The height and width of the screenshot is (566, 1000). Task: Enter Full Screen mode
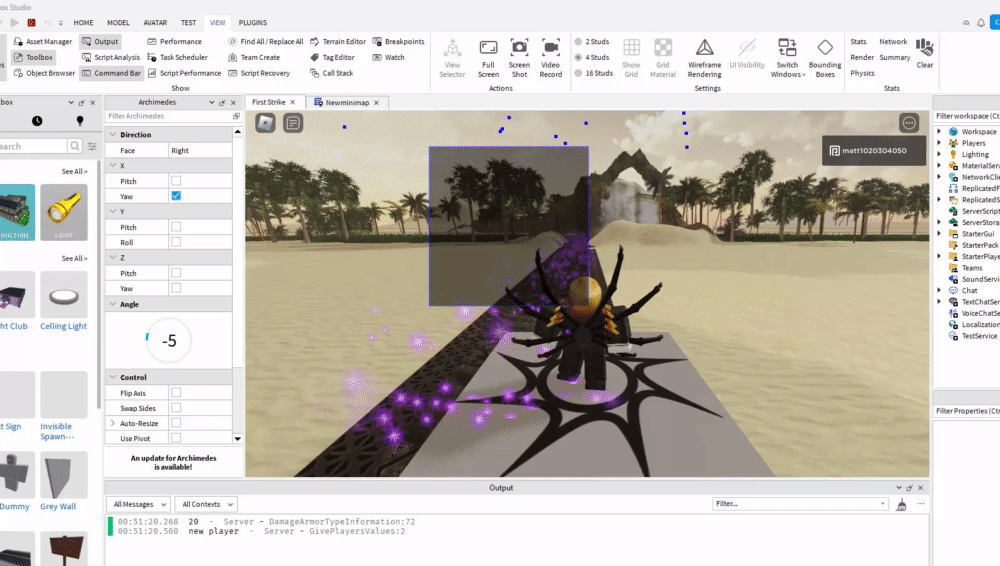click(x=488, y=58)
